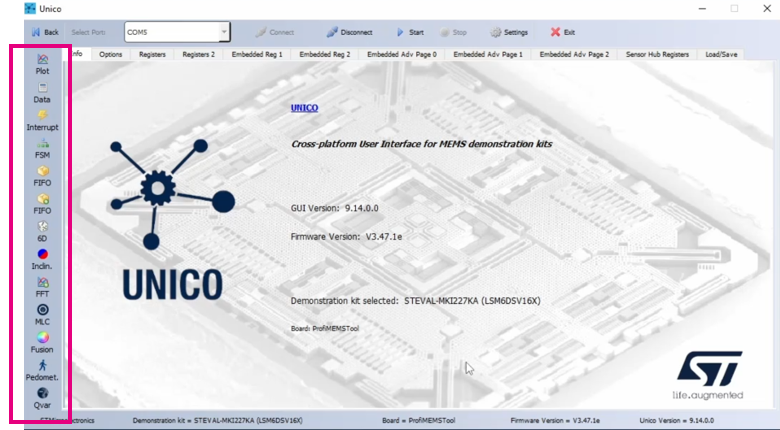Open the 6D orientation tool
780x430 pixels.
[x=42, y=232]
